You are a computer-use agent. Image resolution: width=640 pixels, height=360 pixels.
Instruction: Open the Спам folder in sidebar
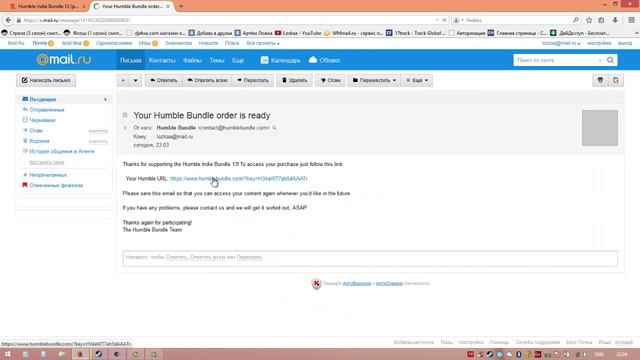(x=36, y=131)
